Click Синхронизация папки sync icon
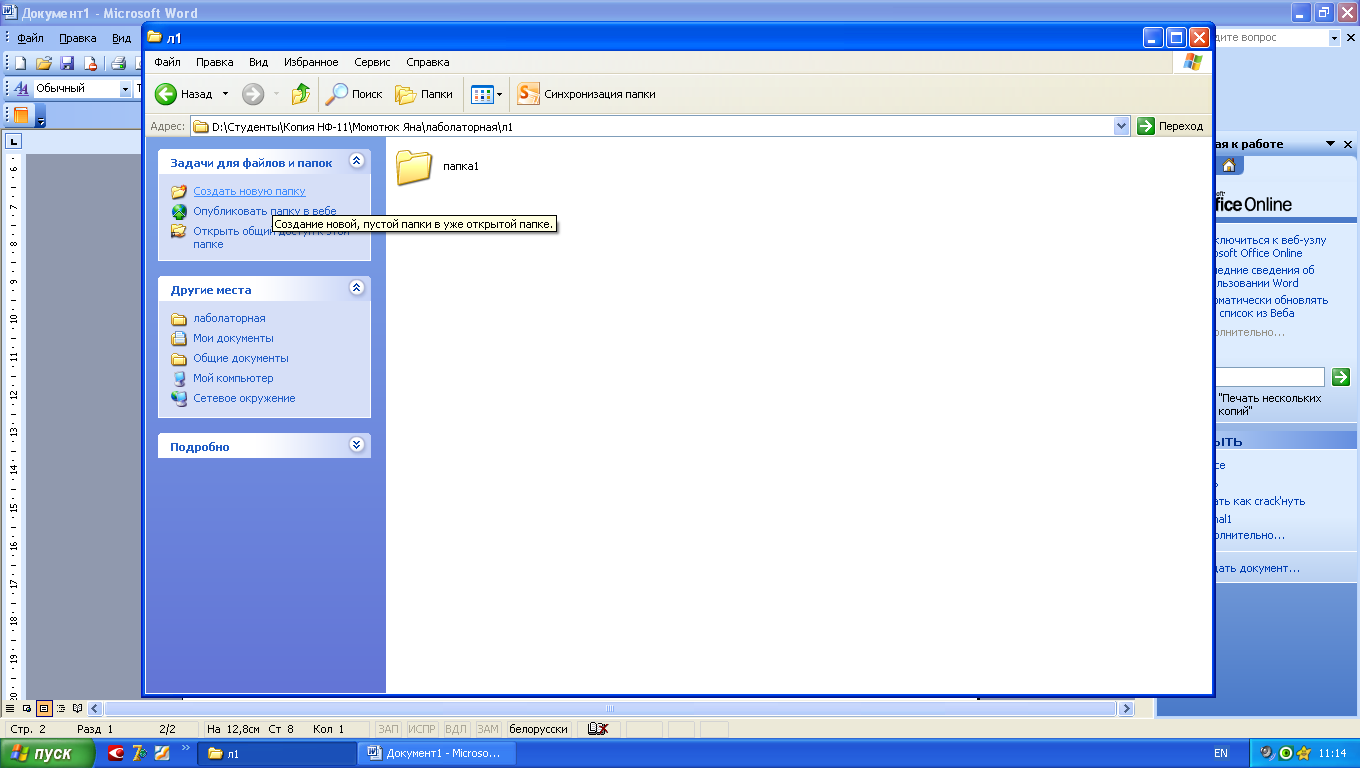The height and width of the screenshot is (768, 1360). 528,94
